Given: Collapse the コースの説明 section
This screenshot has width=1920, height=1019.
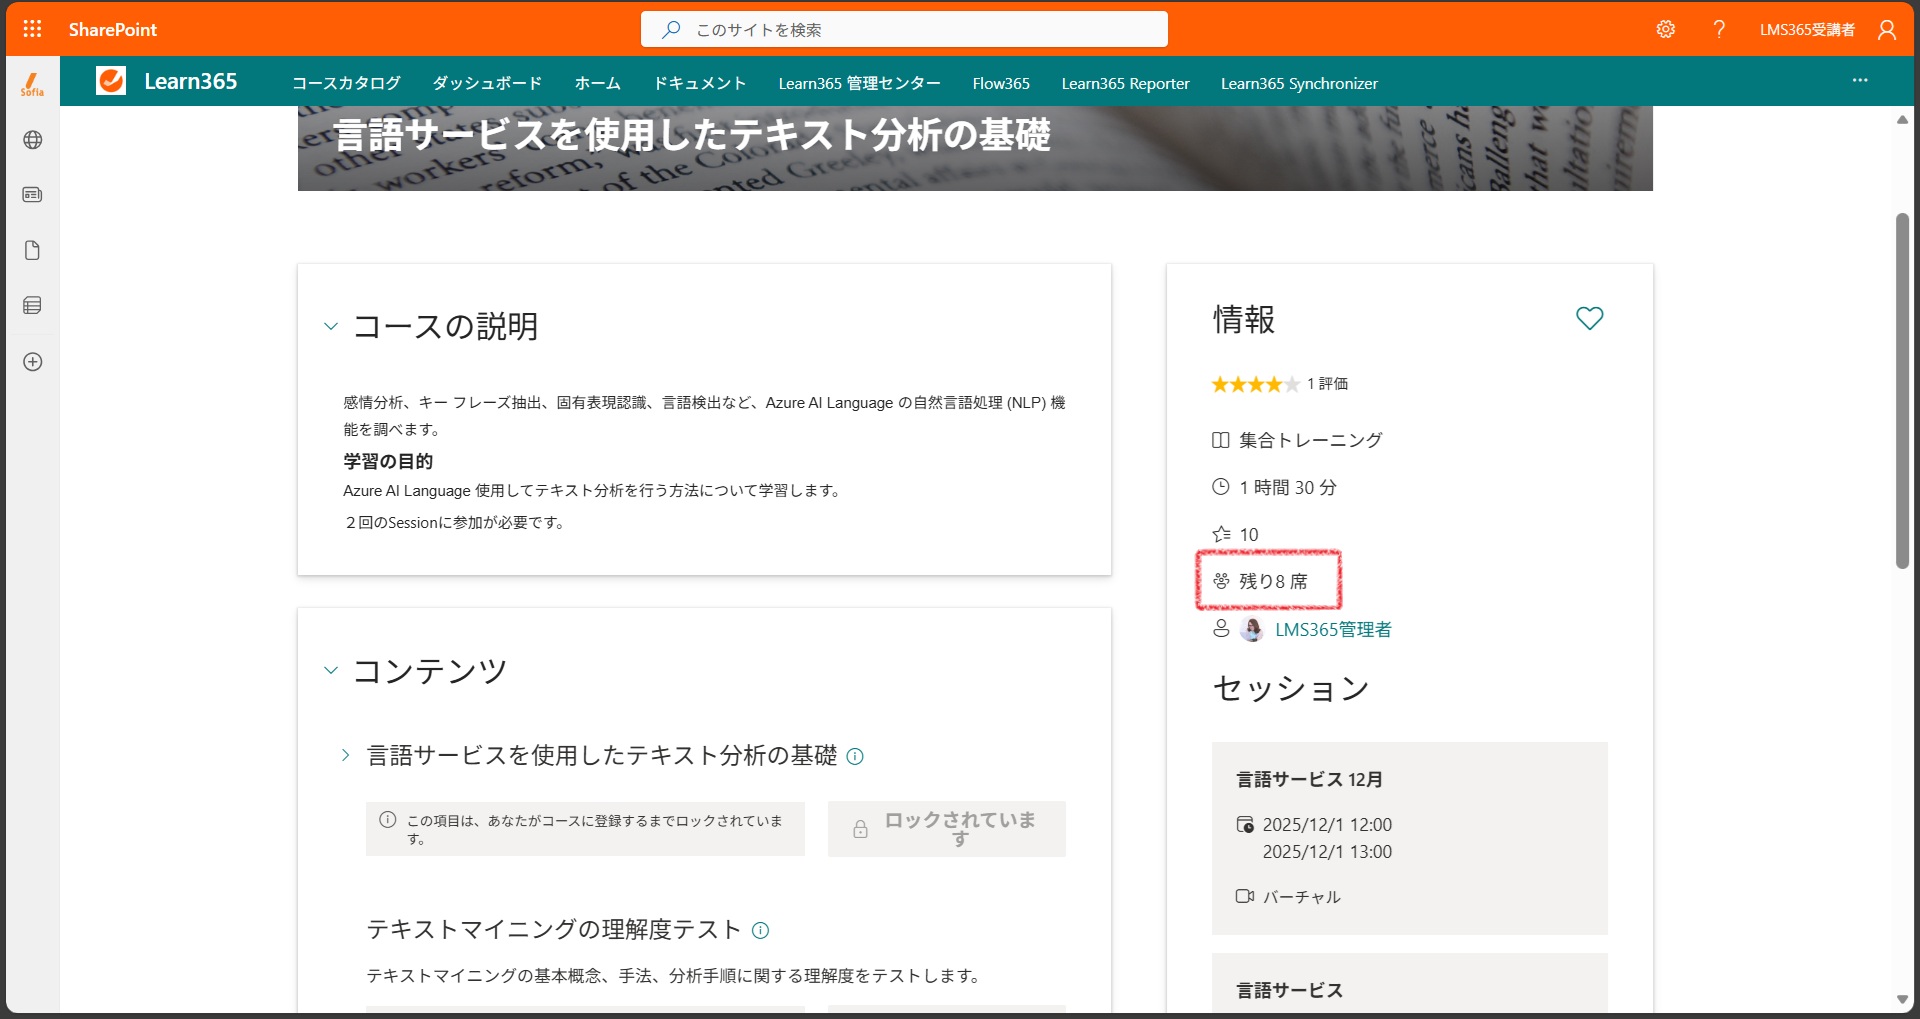Looking at the screenshot, I should click(x=331, y=326).
